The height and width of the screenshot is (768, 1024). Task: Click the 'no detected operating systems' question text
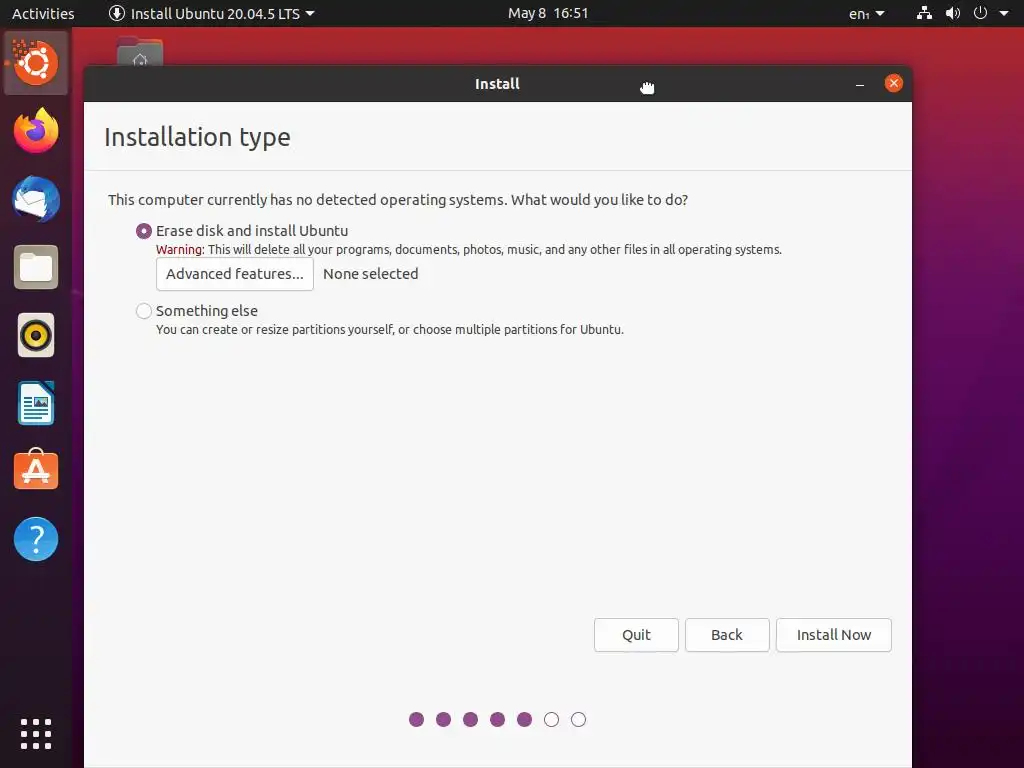point(398,200)
